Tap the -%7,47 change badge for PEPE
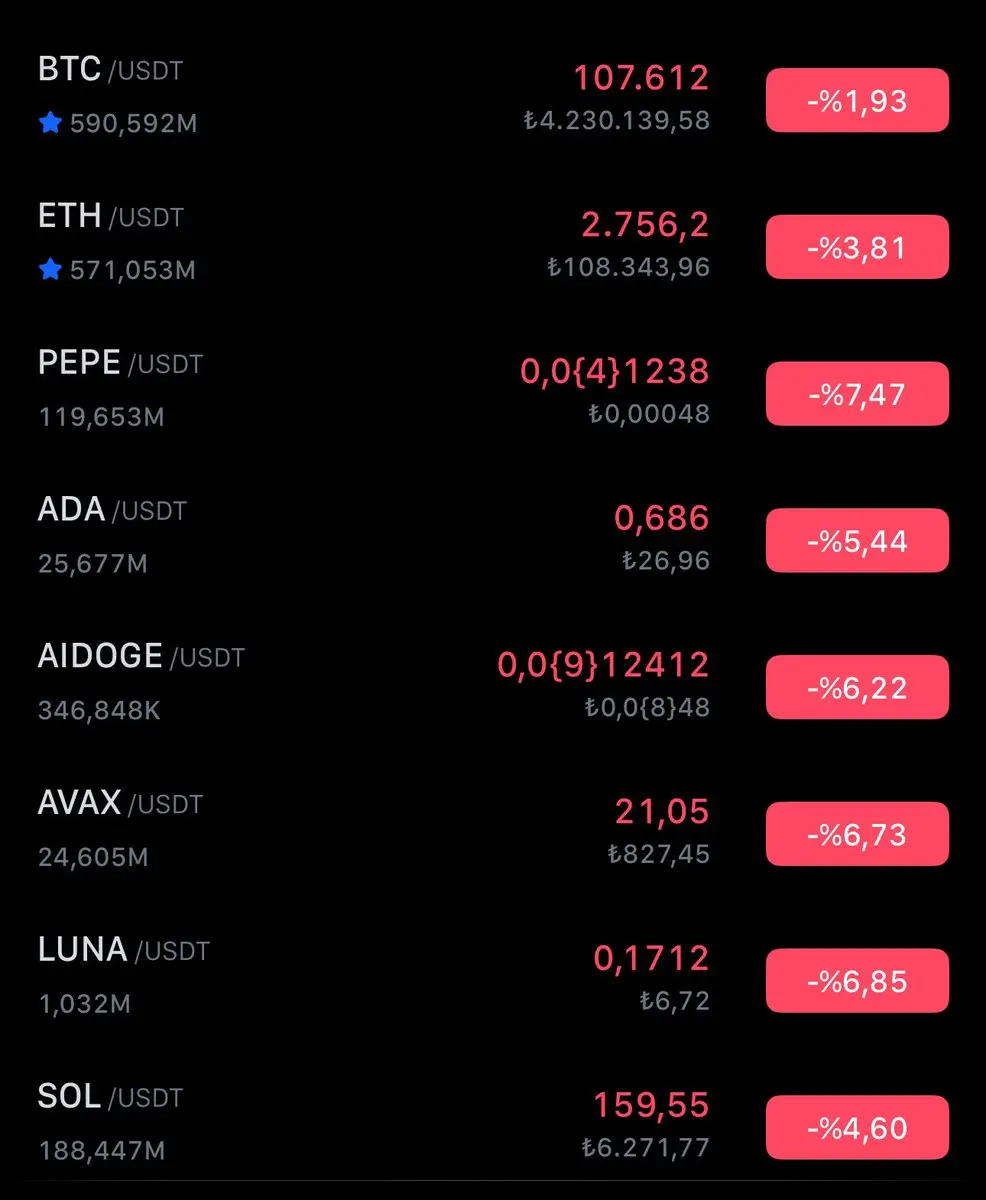The image size is (986, 1200). pos(857,394)
